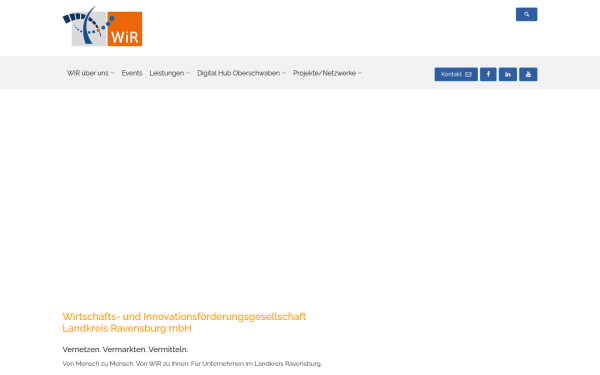Open the YouTube channel icon button
600x375 pixels.
528,74
